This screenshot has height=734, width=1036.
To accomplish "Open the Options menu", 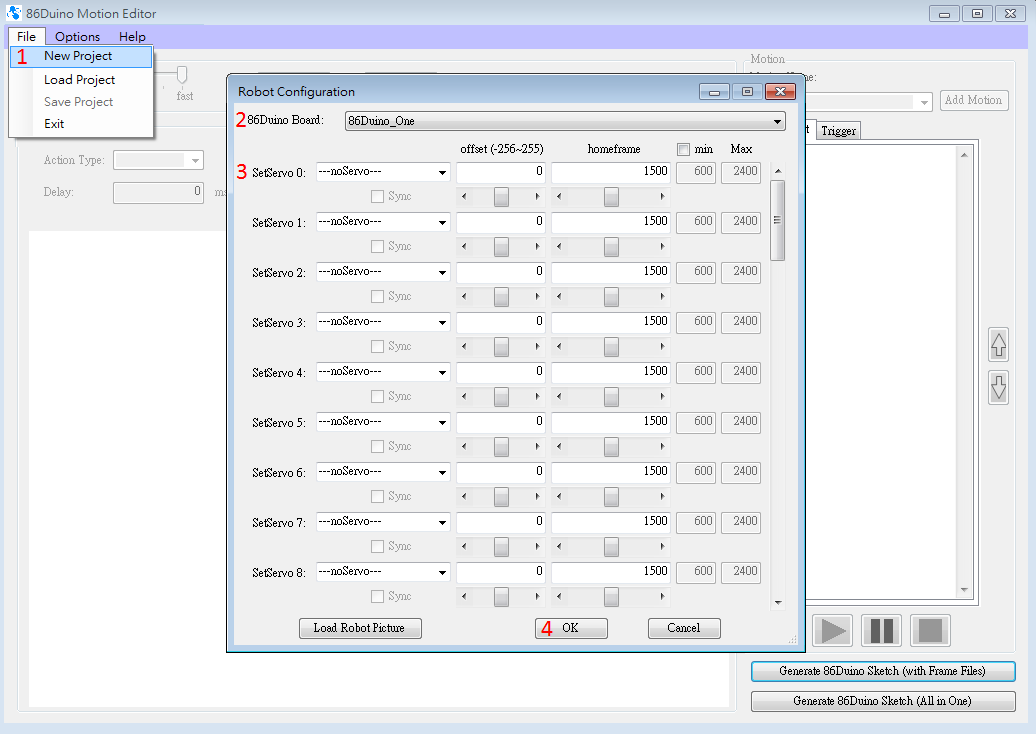I will click(x=77, y=36).
